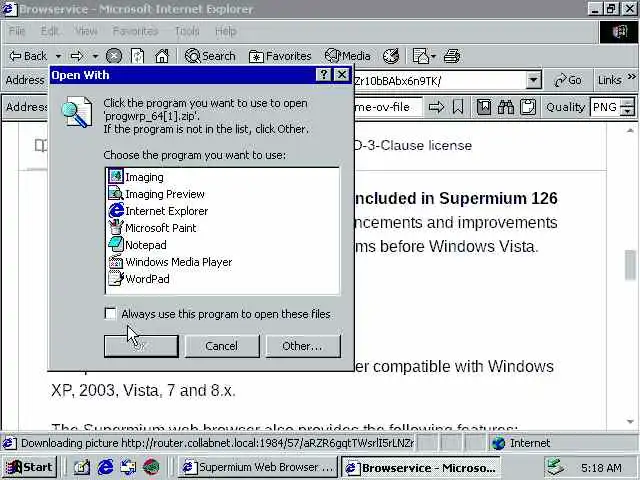Switch to Supermium Web Browser taskbar button

click(258, 467)
